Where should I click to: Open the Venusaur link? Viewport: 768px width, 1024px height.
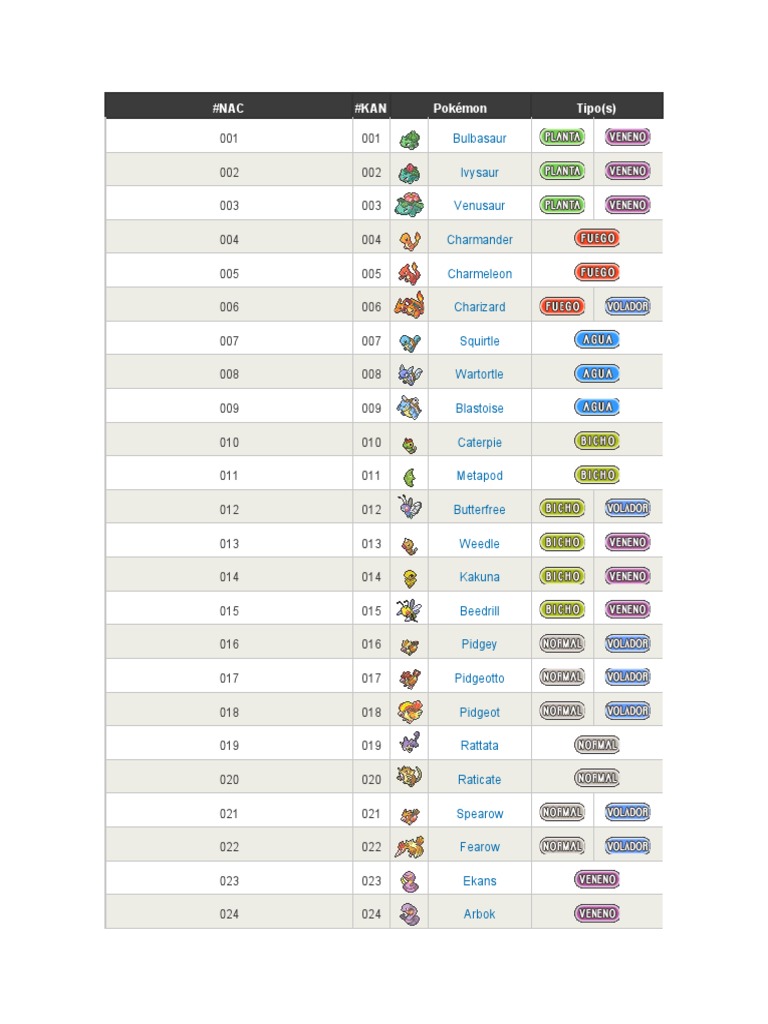click(x=479, y=206)
